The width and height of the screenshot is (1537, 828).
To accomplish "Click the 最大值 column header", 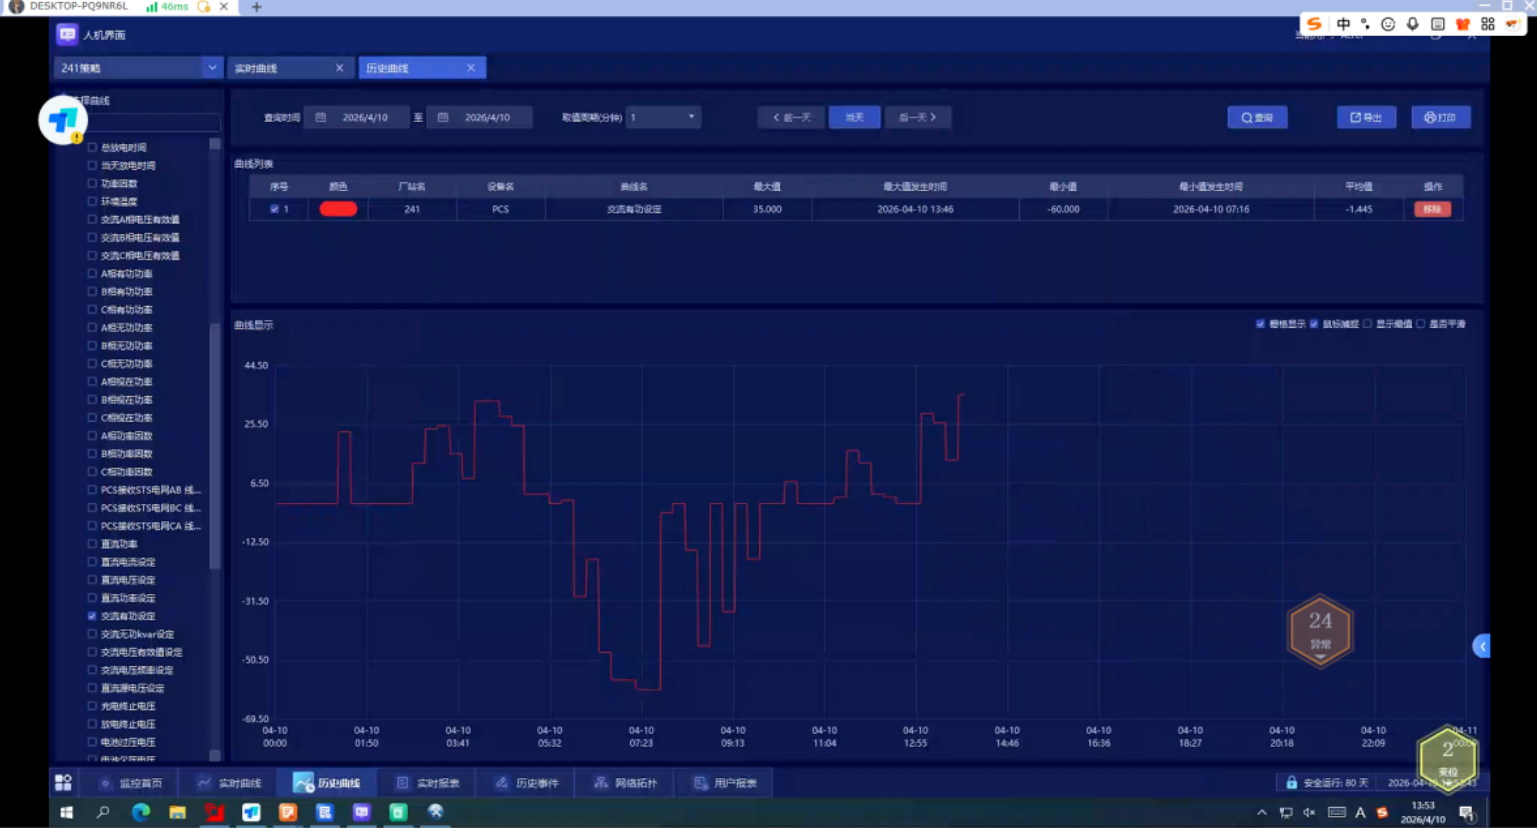I will pyautogui.click(x=767, y=186).
